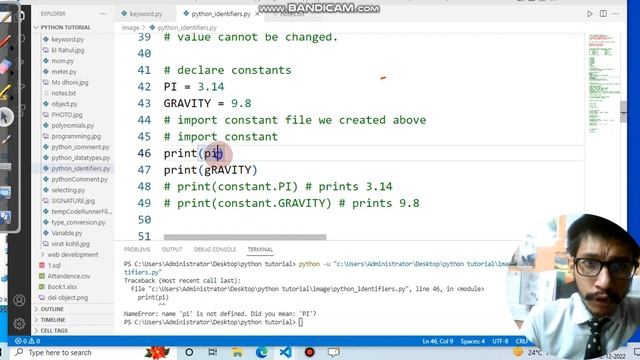640x360 pixels.
Task: Open Attandence.csv in Explorer
Action: (x=69, y=276)
